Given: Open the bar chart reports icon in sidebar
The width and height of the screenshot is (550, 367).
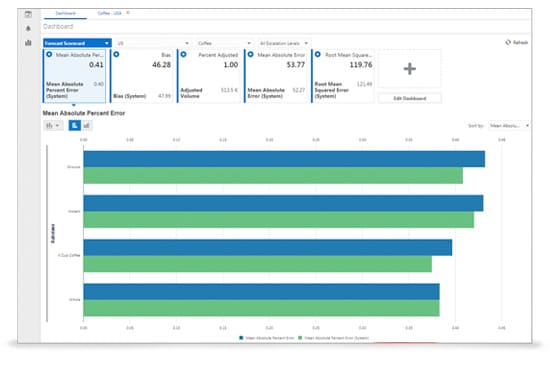Looking at the screenshot, I should pyautogui.click(x=28, y=43).
